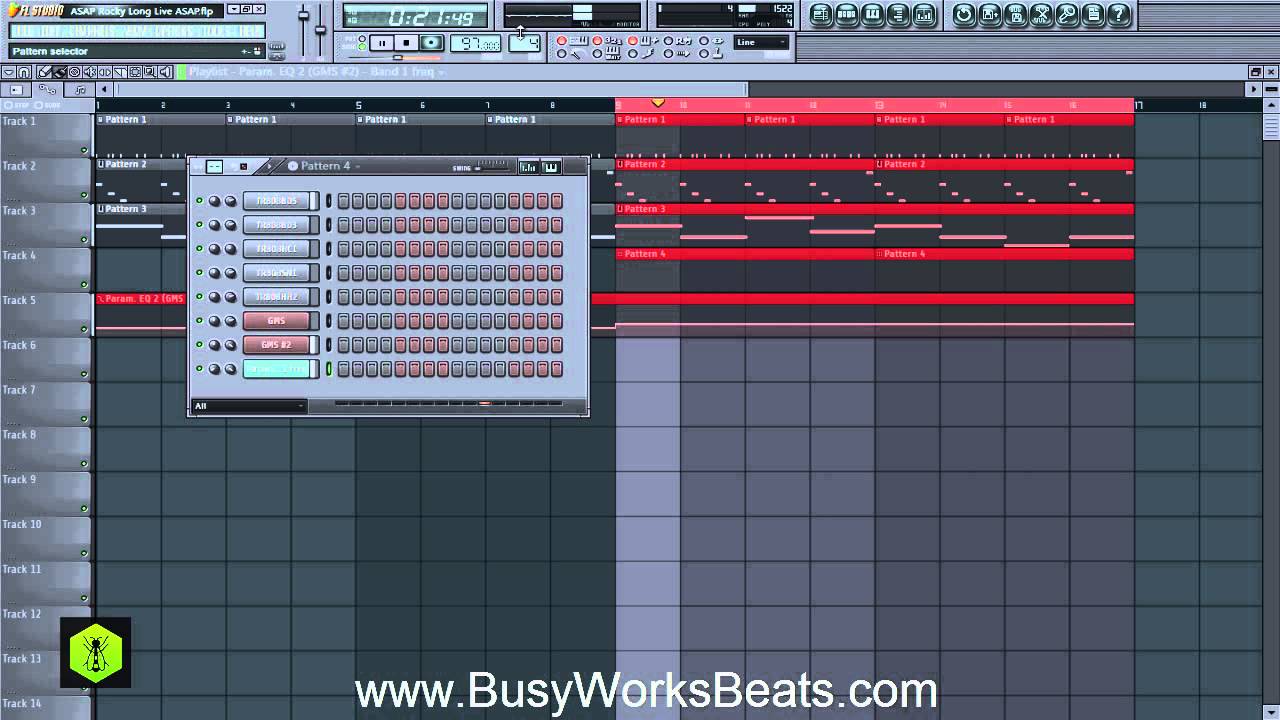
Task: Select the Playlist delete tool
Action: pos(75,72)
